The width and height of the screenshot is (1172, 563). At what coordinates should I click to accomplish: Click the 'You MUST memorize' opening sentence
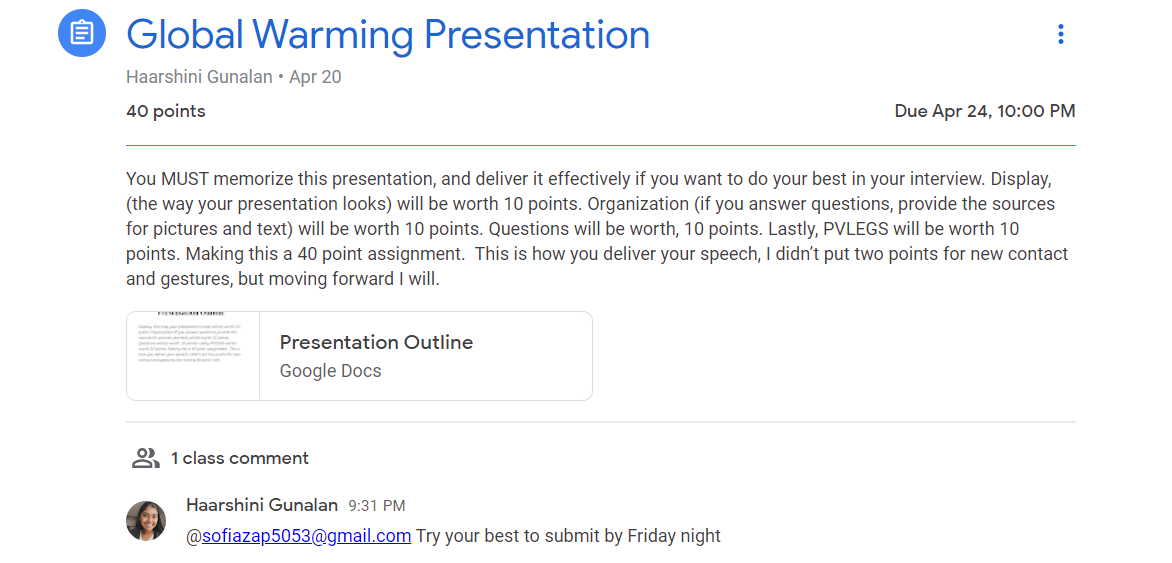[x=280, y=180]
